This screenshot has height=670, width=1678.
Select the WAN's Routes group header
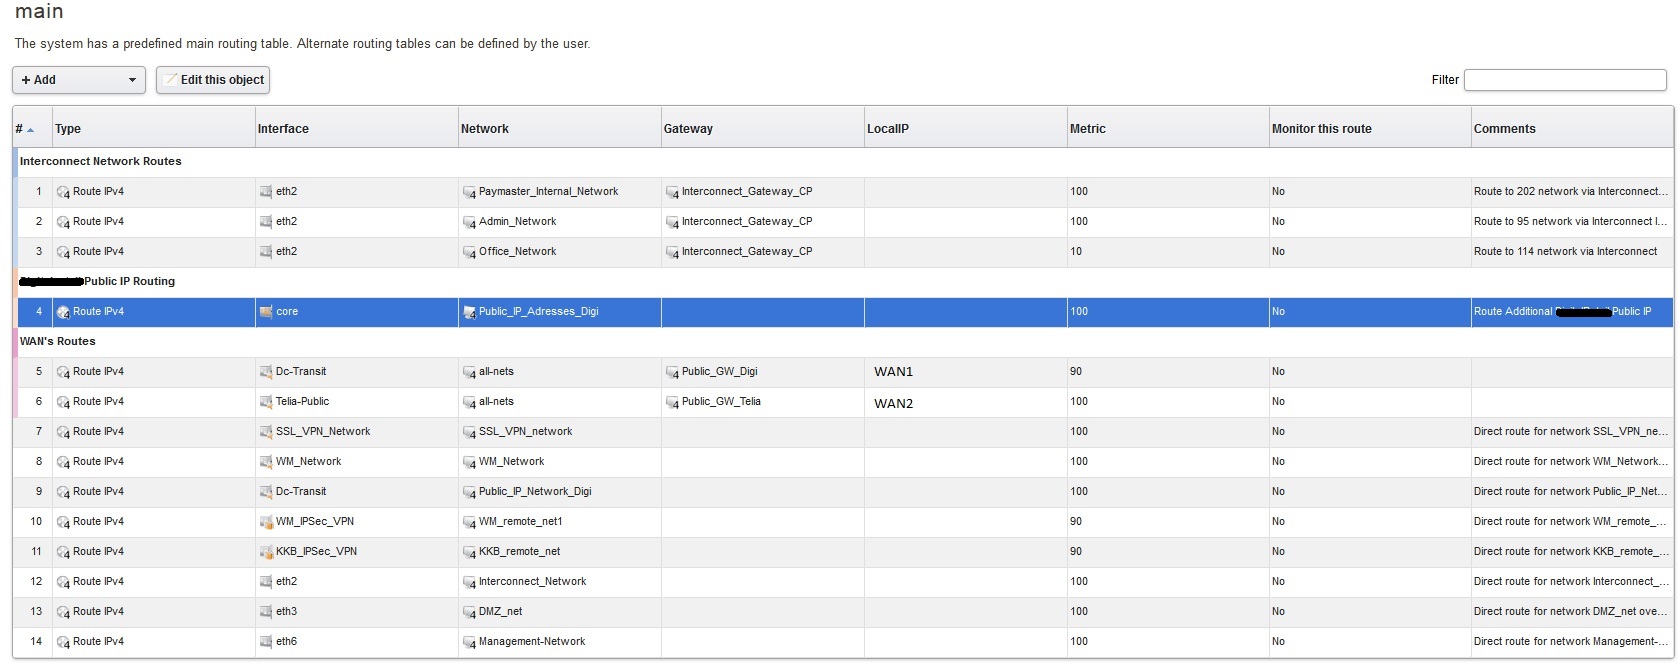click(x=58, y=341)
